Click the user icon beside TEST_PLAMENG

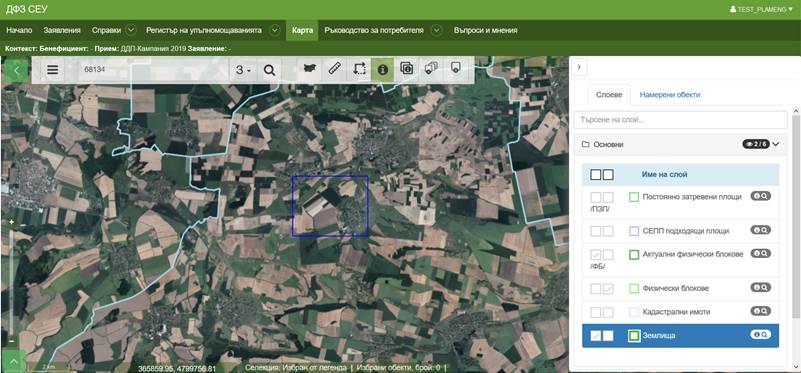(x=733, y=9)
